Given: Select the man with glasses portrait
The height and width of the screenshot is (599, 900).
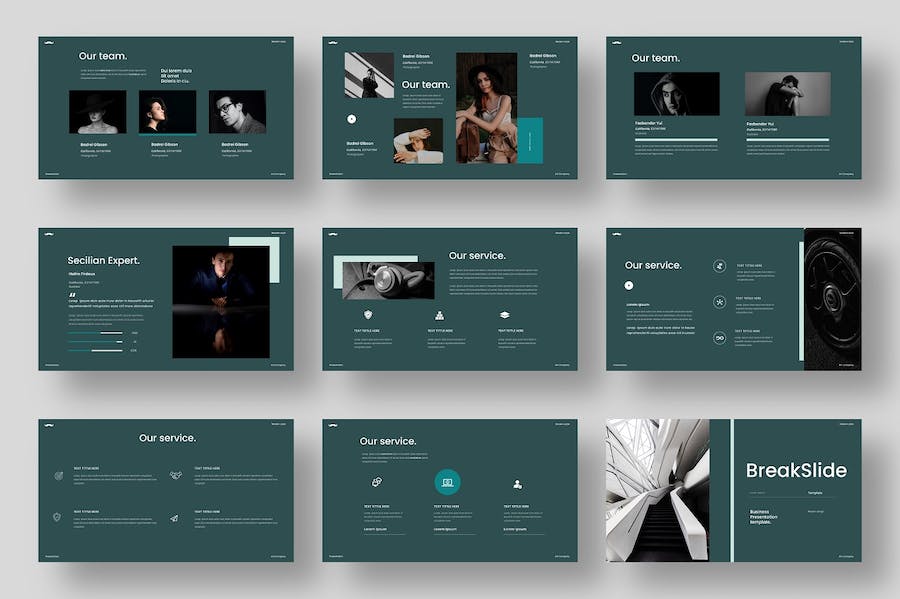Looking at the screenshot, I should 237,112.
